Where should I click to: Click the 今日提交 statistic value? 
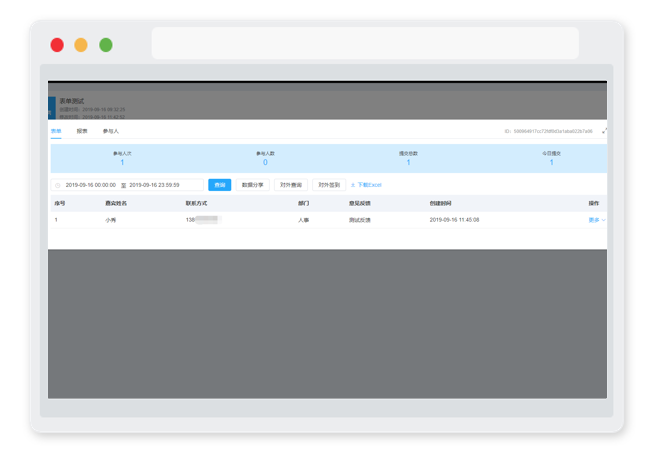tap(551, 162)
